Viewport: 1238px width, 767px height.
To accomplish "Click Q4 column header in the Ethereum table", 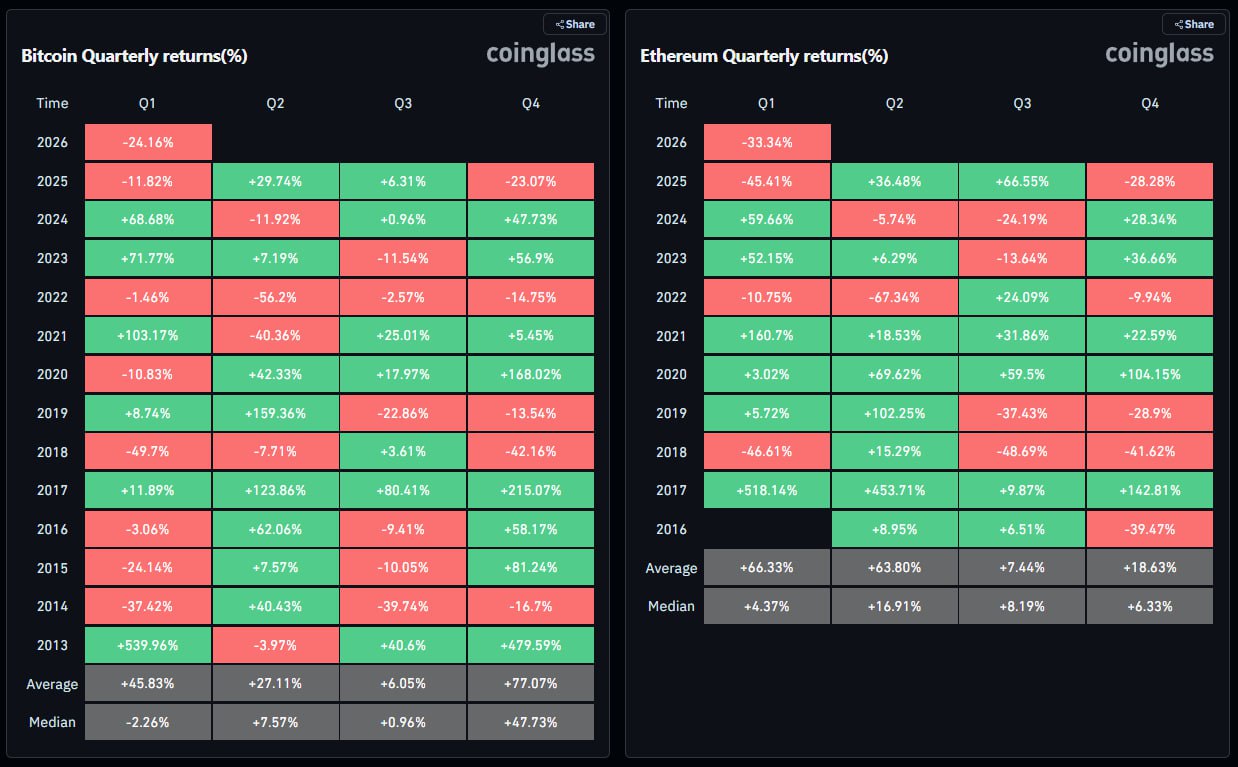I will pos(1150,103).
